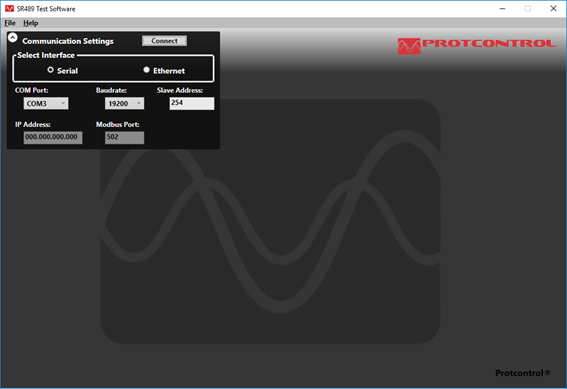Open the Help menu
This screenshot has height=389, width=567.
(x=31, y=23)
